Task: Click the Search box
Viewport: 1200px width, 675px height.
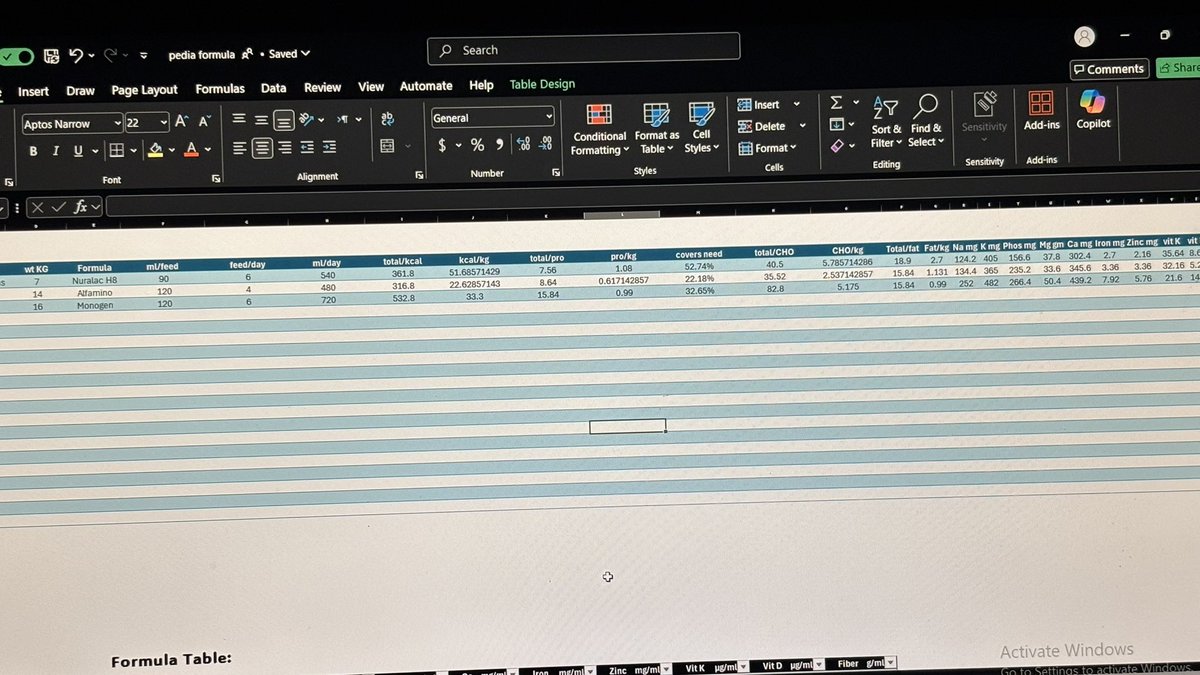Action: point(584,48)
